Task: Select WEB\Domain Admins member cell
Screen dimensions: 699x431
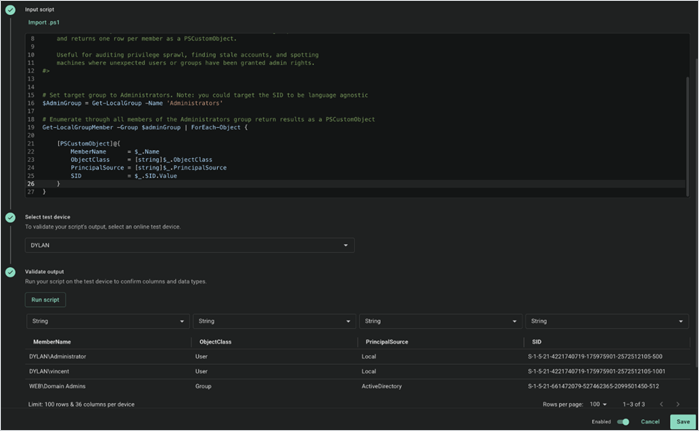Action: click(57, 386)
